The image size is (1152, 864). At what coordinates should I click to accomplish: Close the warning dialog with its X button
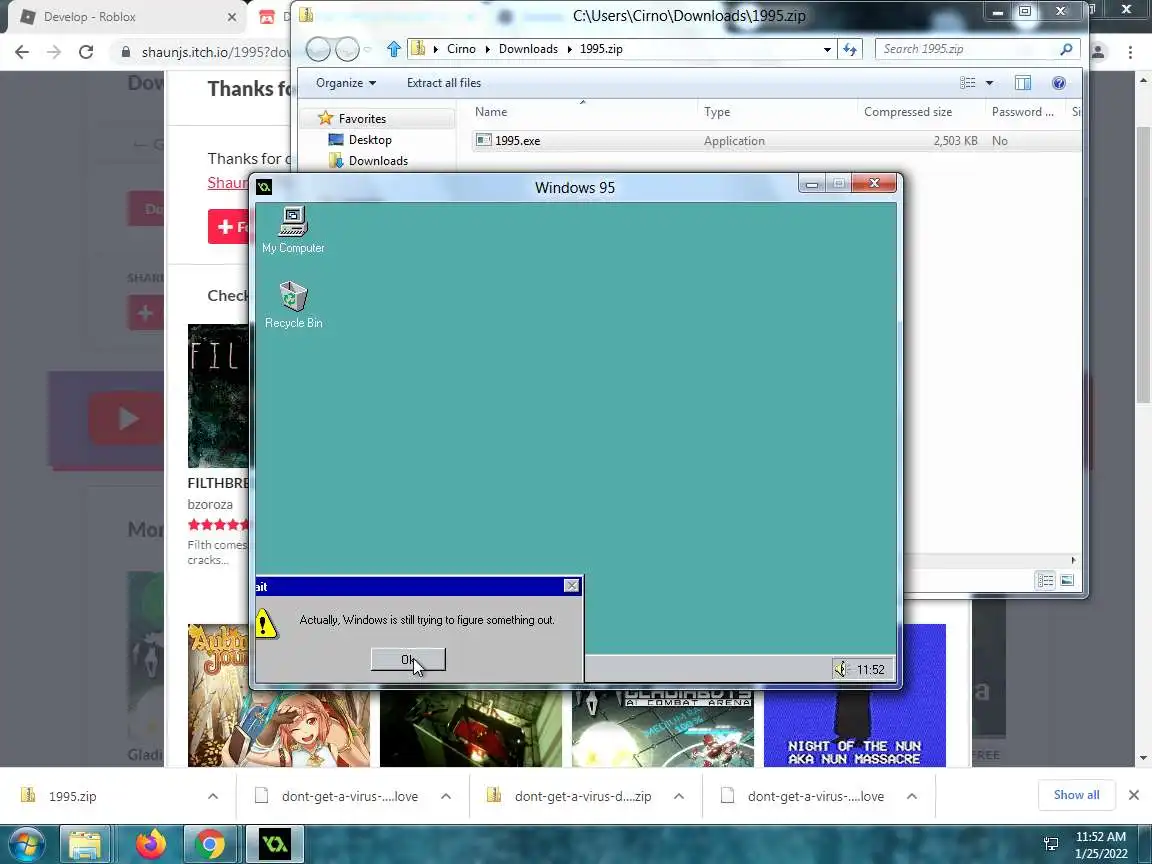(x=571, y=586)
